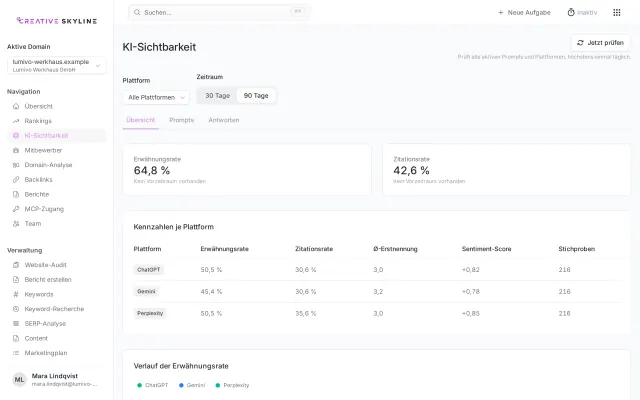
Task: Click the search magnifier icon
Action: (137, 13)
